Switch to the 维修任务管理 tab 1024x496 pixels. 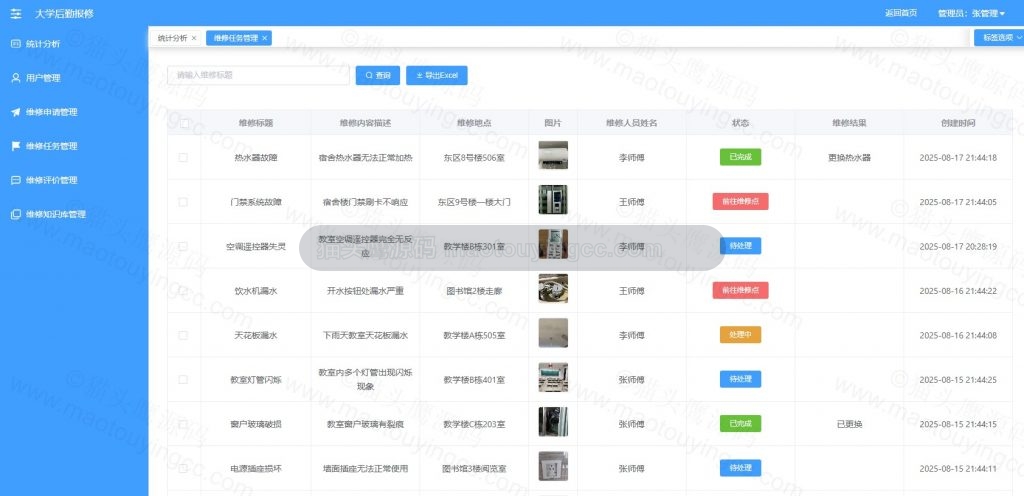[x=235, y=39]
